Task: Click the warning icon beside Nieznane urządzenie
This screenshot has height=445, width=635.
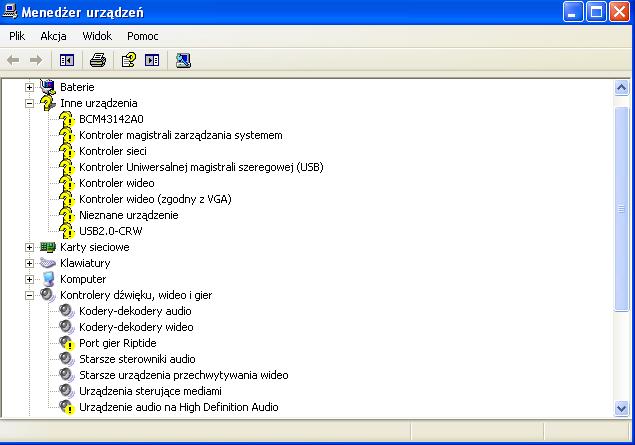Action: (67, 215)
